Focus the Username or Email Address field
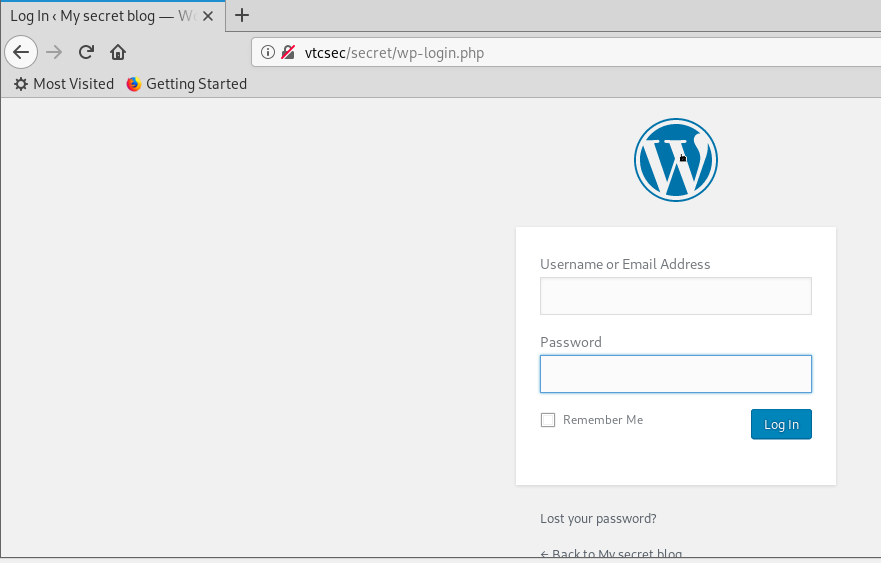 coord(675,296)
